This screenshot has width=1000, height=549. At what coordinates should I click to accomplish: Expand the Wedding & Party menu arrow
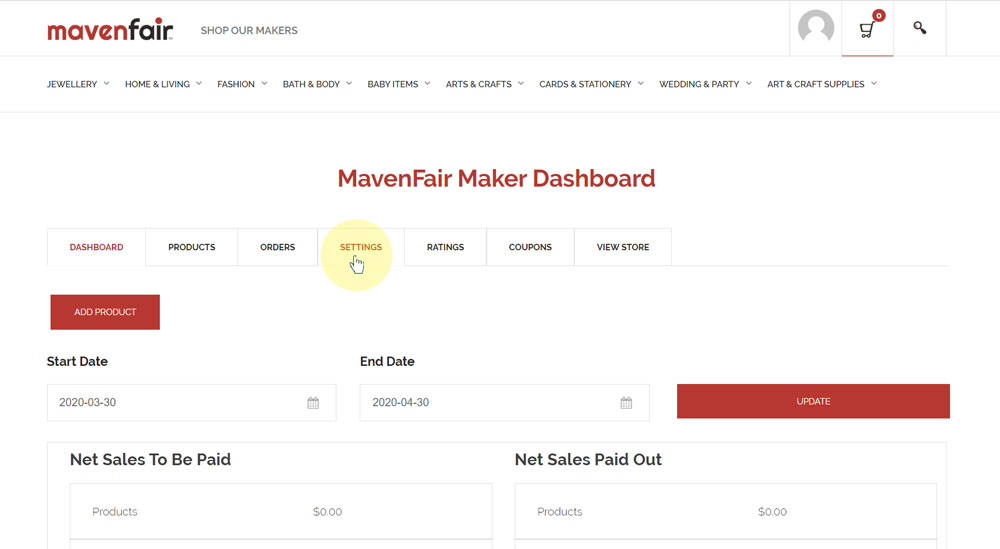(x=749, y=83)
